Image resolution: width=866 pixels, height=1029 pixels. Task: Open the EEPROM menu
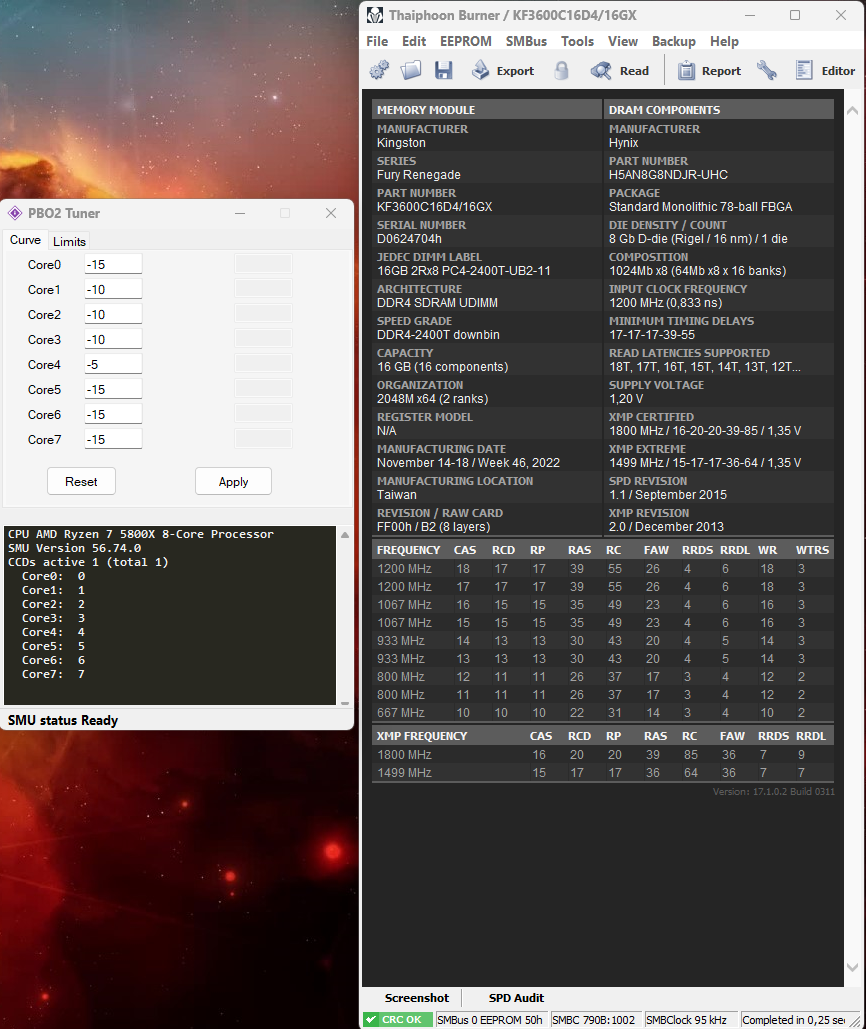tap(466, 41)
